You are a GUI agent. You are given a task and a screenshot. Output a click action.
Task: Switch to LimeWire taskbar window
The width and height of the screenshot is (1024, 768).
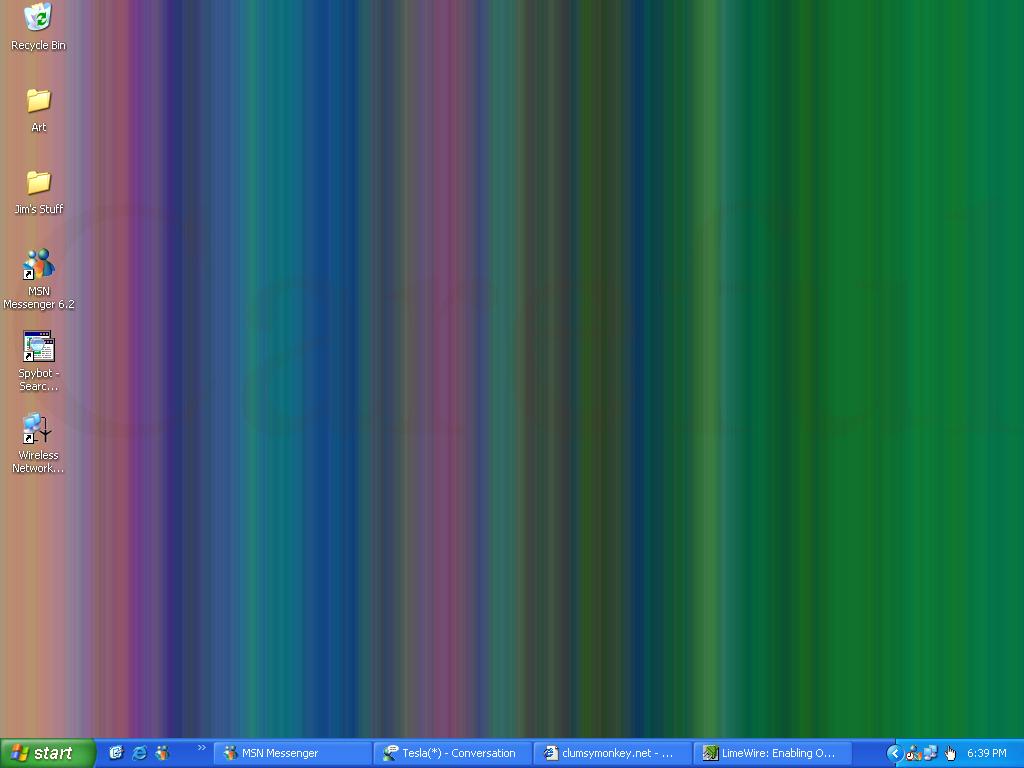(x=772, y=753)
